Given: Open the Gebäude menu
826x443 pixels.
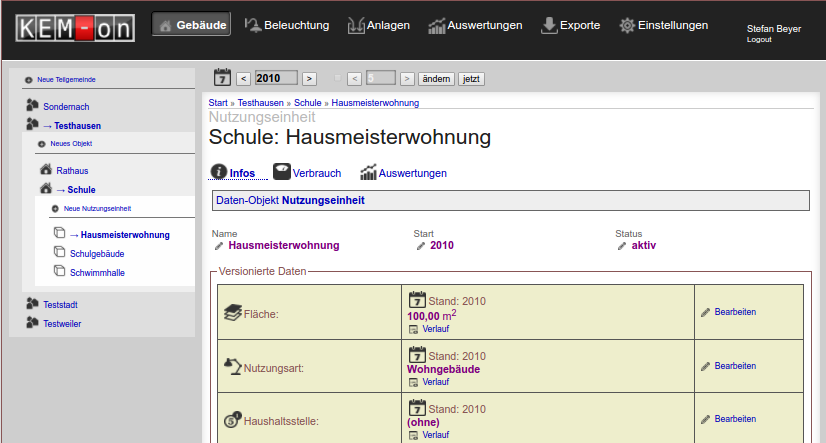Looking at the screenshot, I should coord(191,25).
